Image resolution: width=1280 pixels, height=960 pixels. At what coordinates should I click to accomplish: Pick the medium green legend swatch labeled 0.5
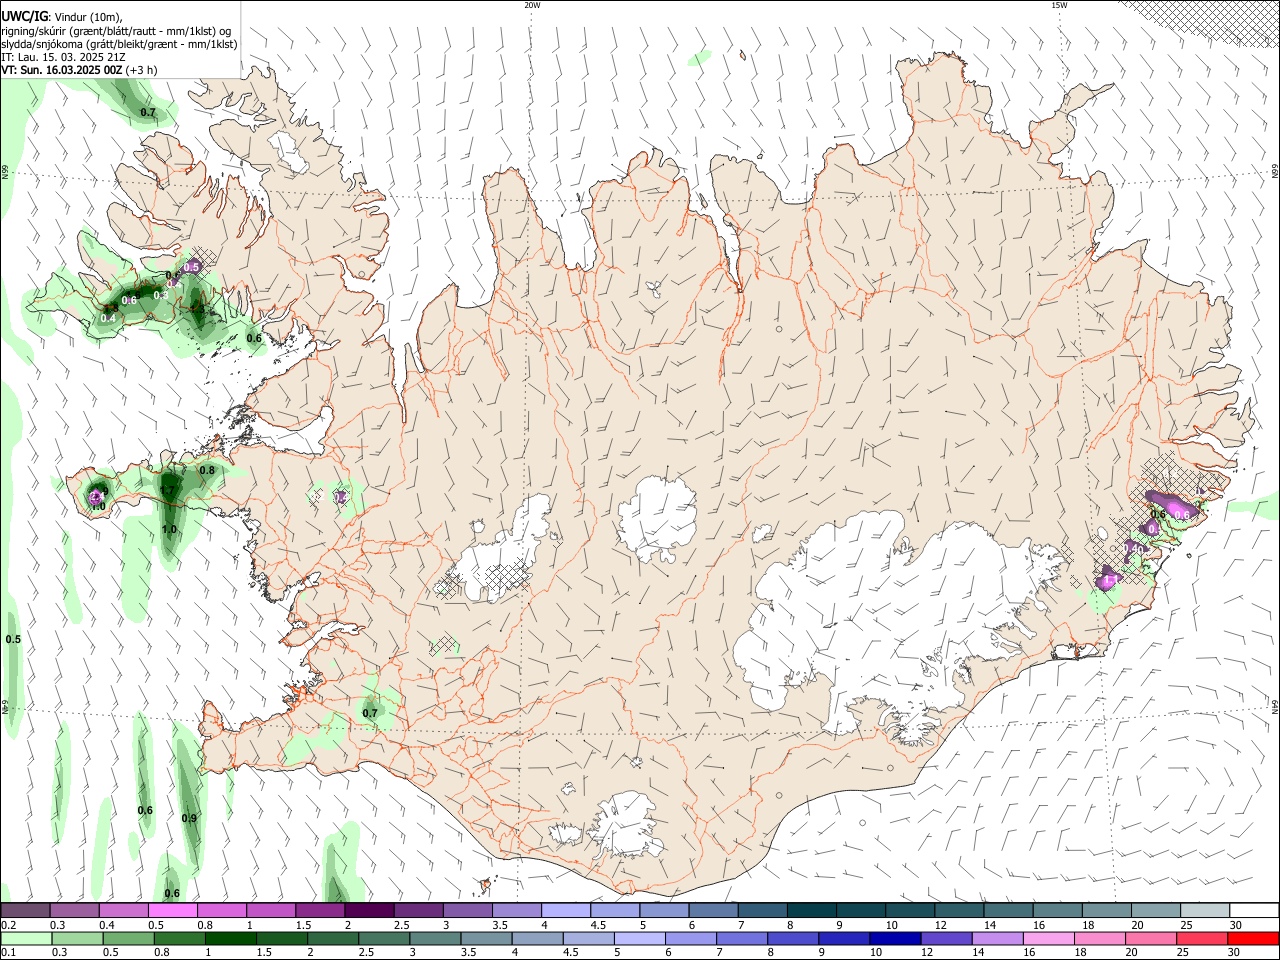point(128,939)
